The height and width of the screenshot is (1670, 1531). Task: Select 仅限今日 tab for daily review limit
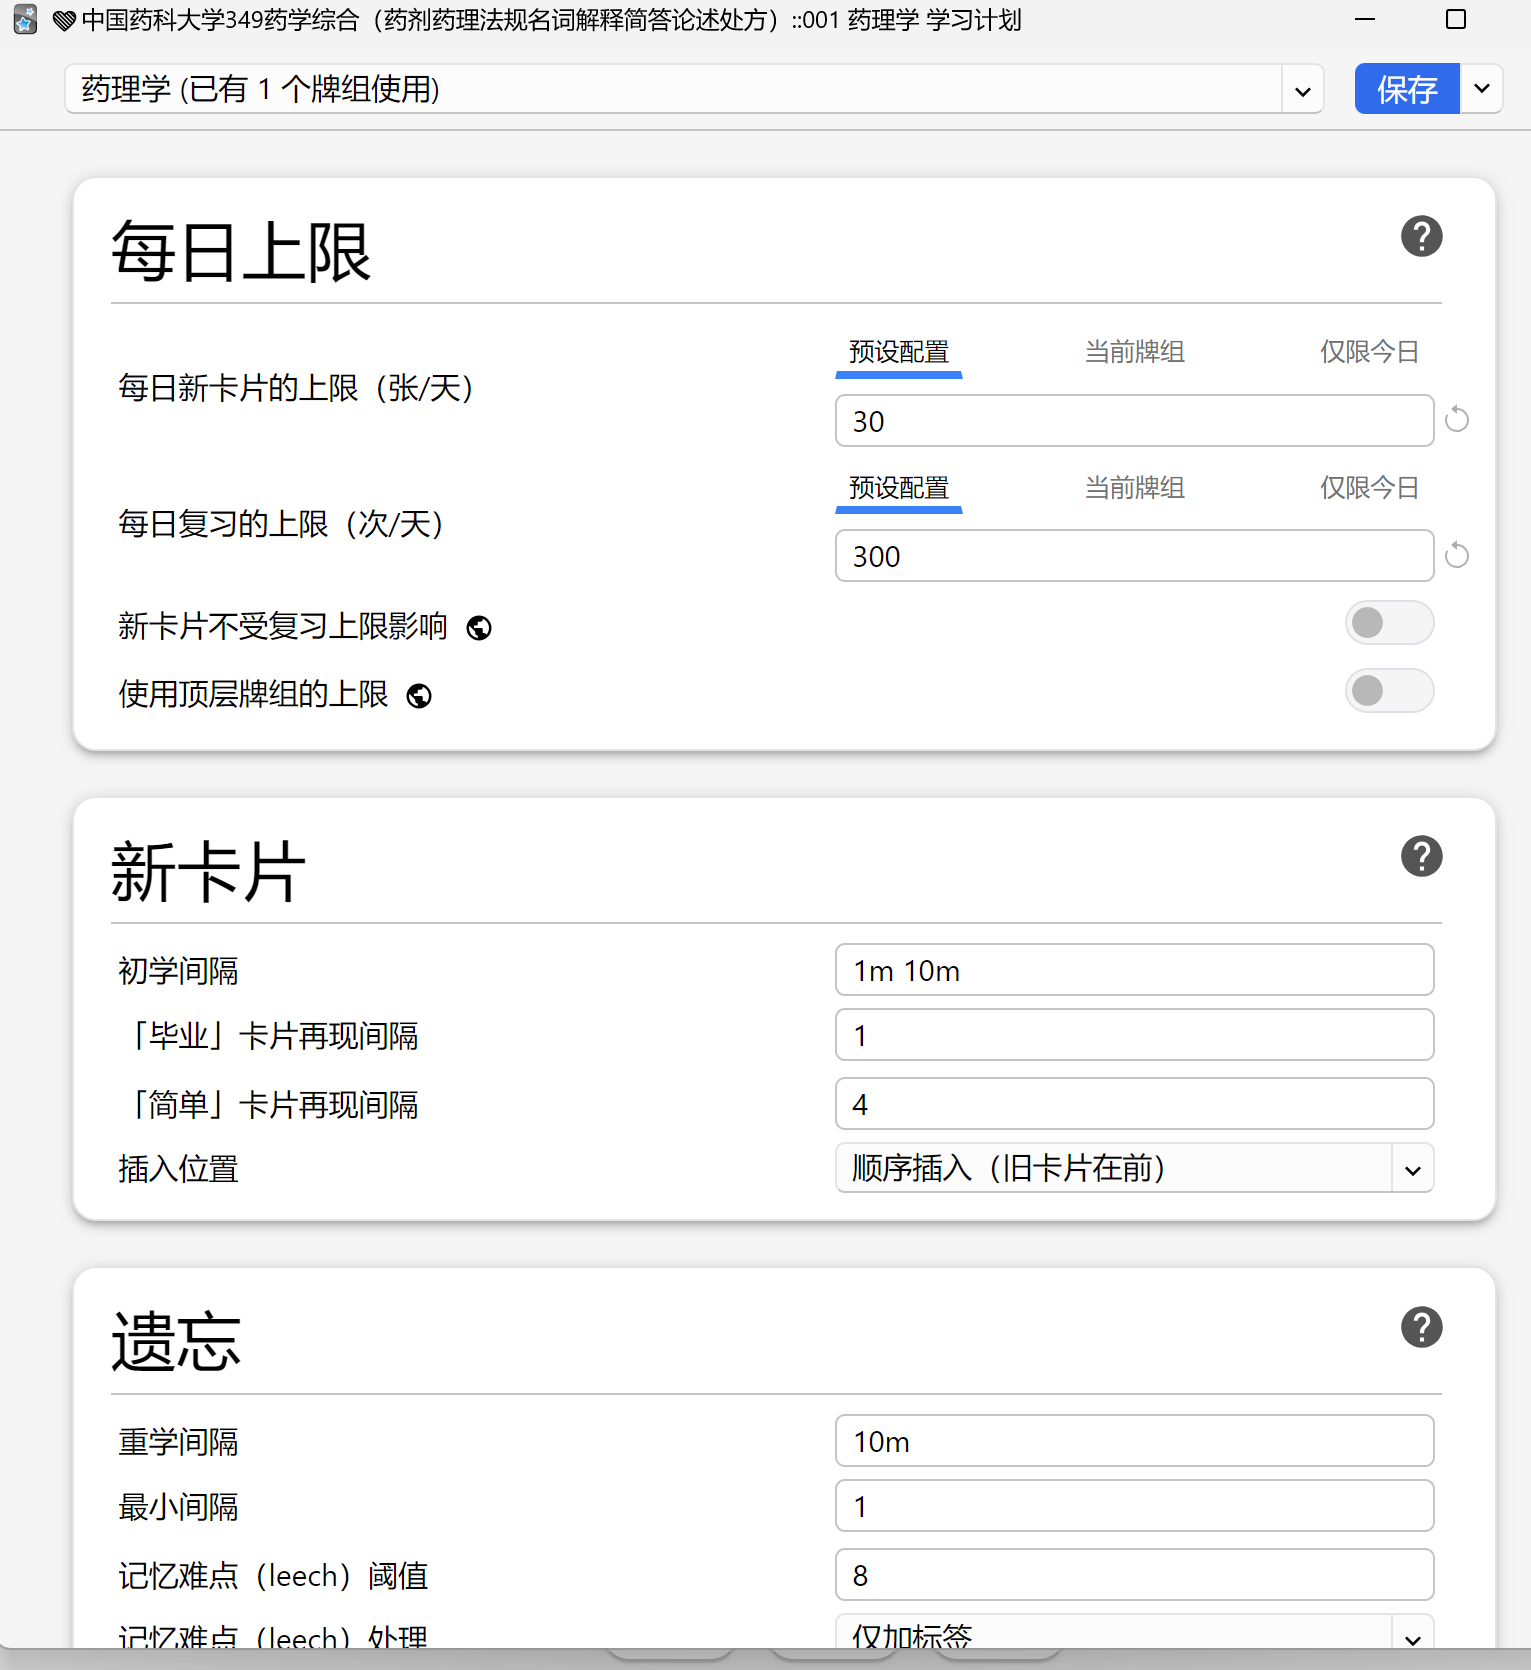click(x=1369, y=489)
